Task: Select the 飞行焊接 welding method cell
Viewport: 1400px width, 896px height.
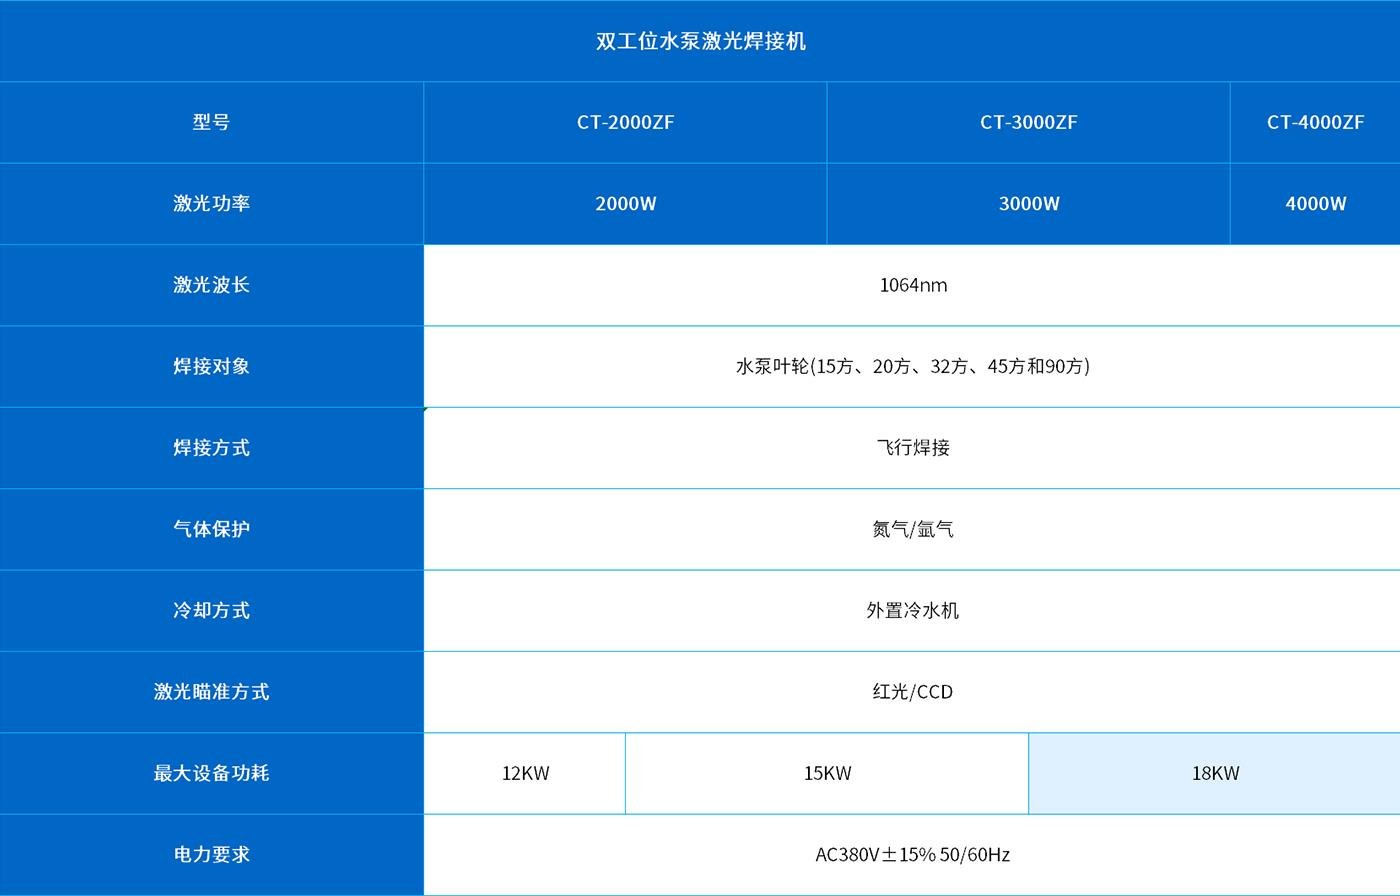Action: pyautogui.click(x=912, y=448)
